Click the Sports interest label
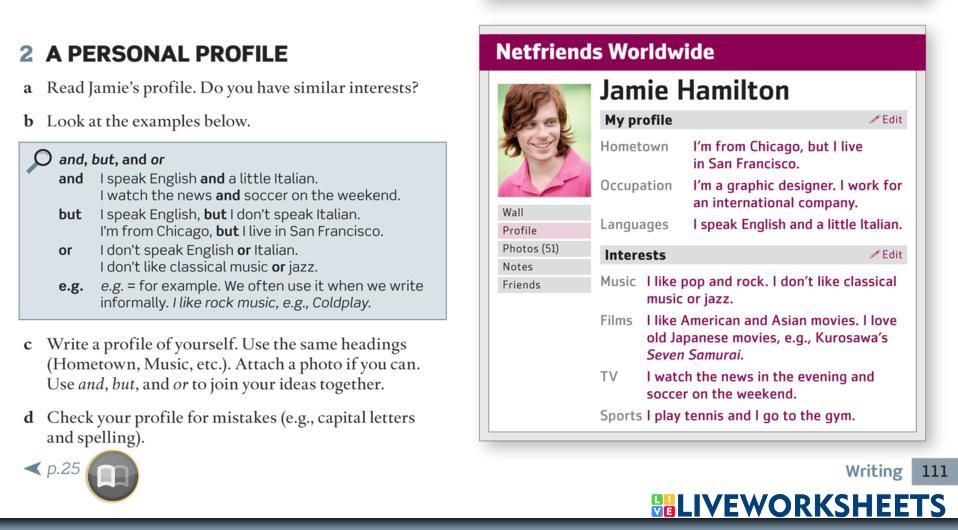 (620, 415)
